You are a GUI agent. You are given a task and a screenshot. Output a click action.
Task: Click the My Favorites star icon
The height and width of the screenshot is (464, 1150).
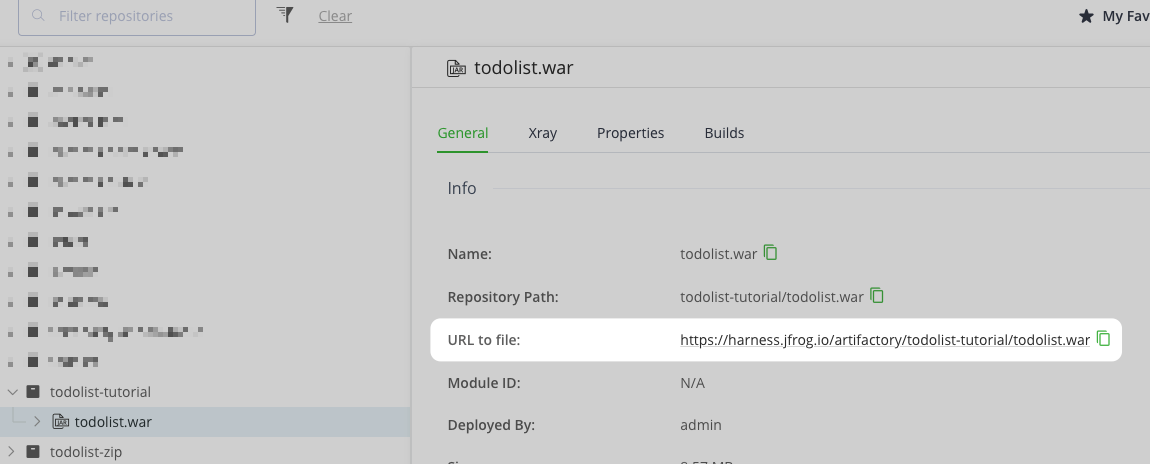[x=1085, y=16]
